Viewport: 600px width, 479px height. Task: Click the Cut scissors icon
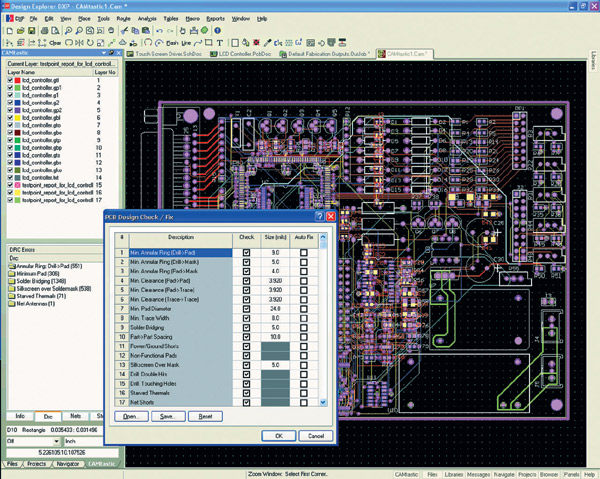point(124,31)
